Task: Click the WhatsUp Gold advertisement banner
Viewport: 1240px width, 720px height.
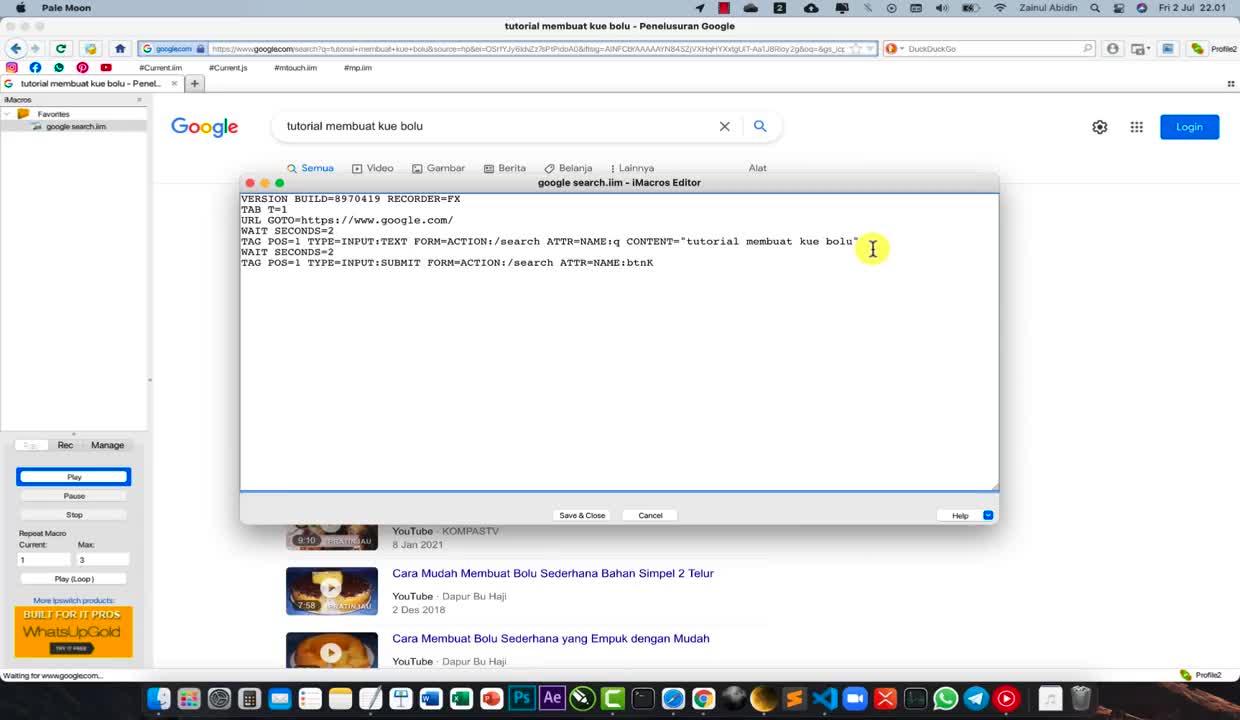Action: (73, 632)
